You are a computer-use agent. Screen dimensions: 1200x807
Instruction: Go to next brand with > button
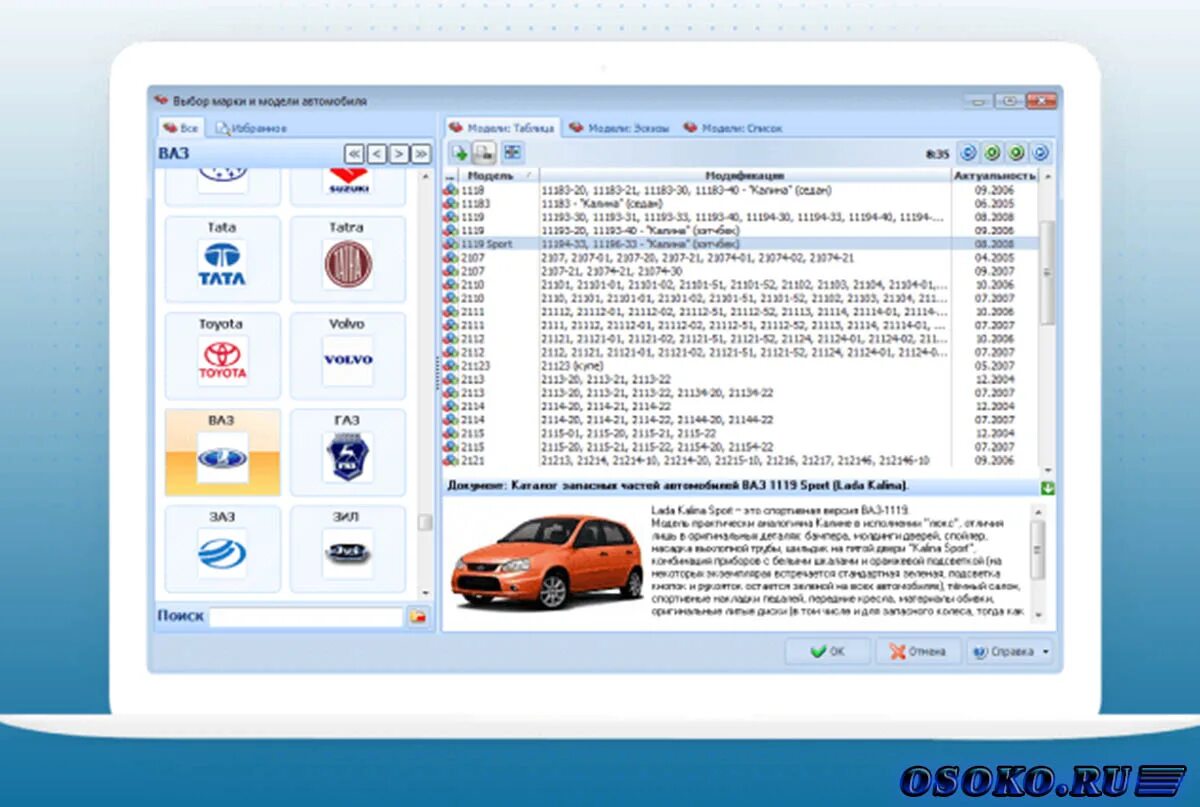coord(399,154)
